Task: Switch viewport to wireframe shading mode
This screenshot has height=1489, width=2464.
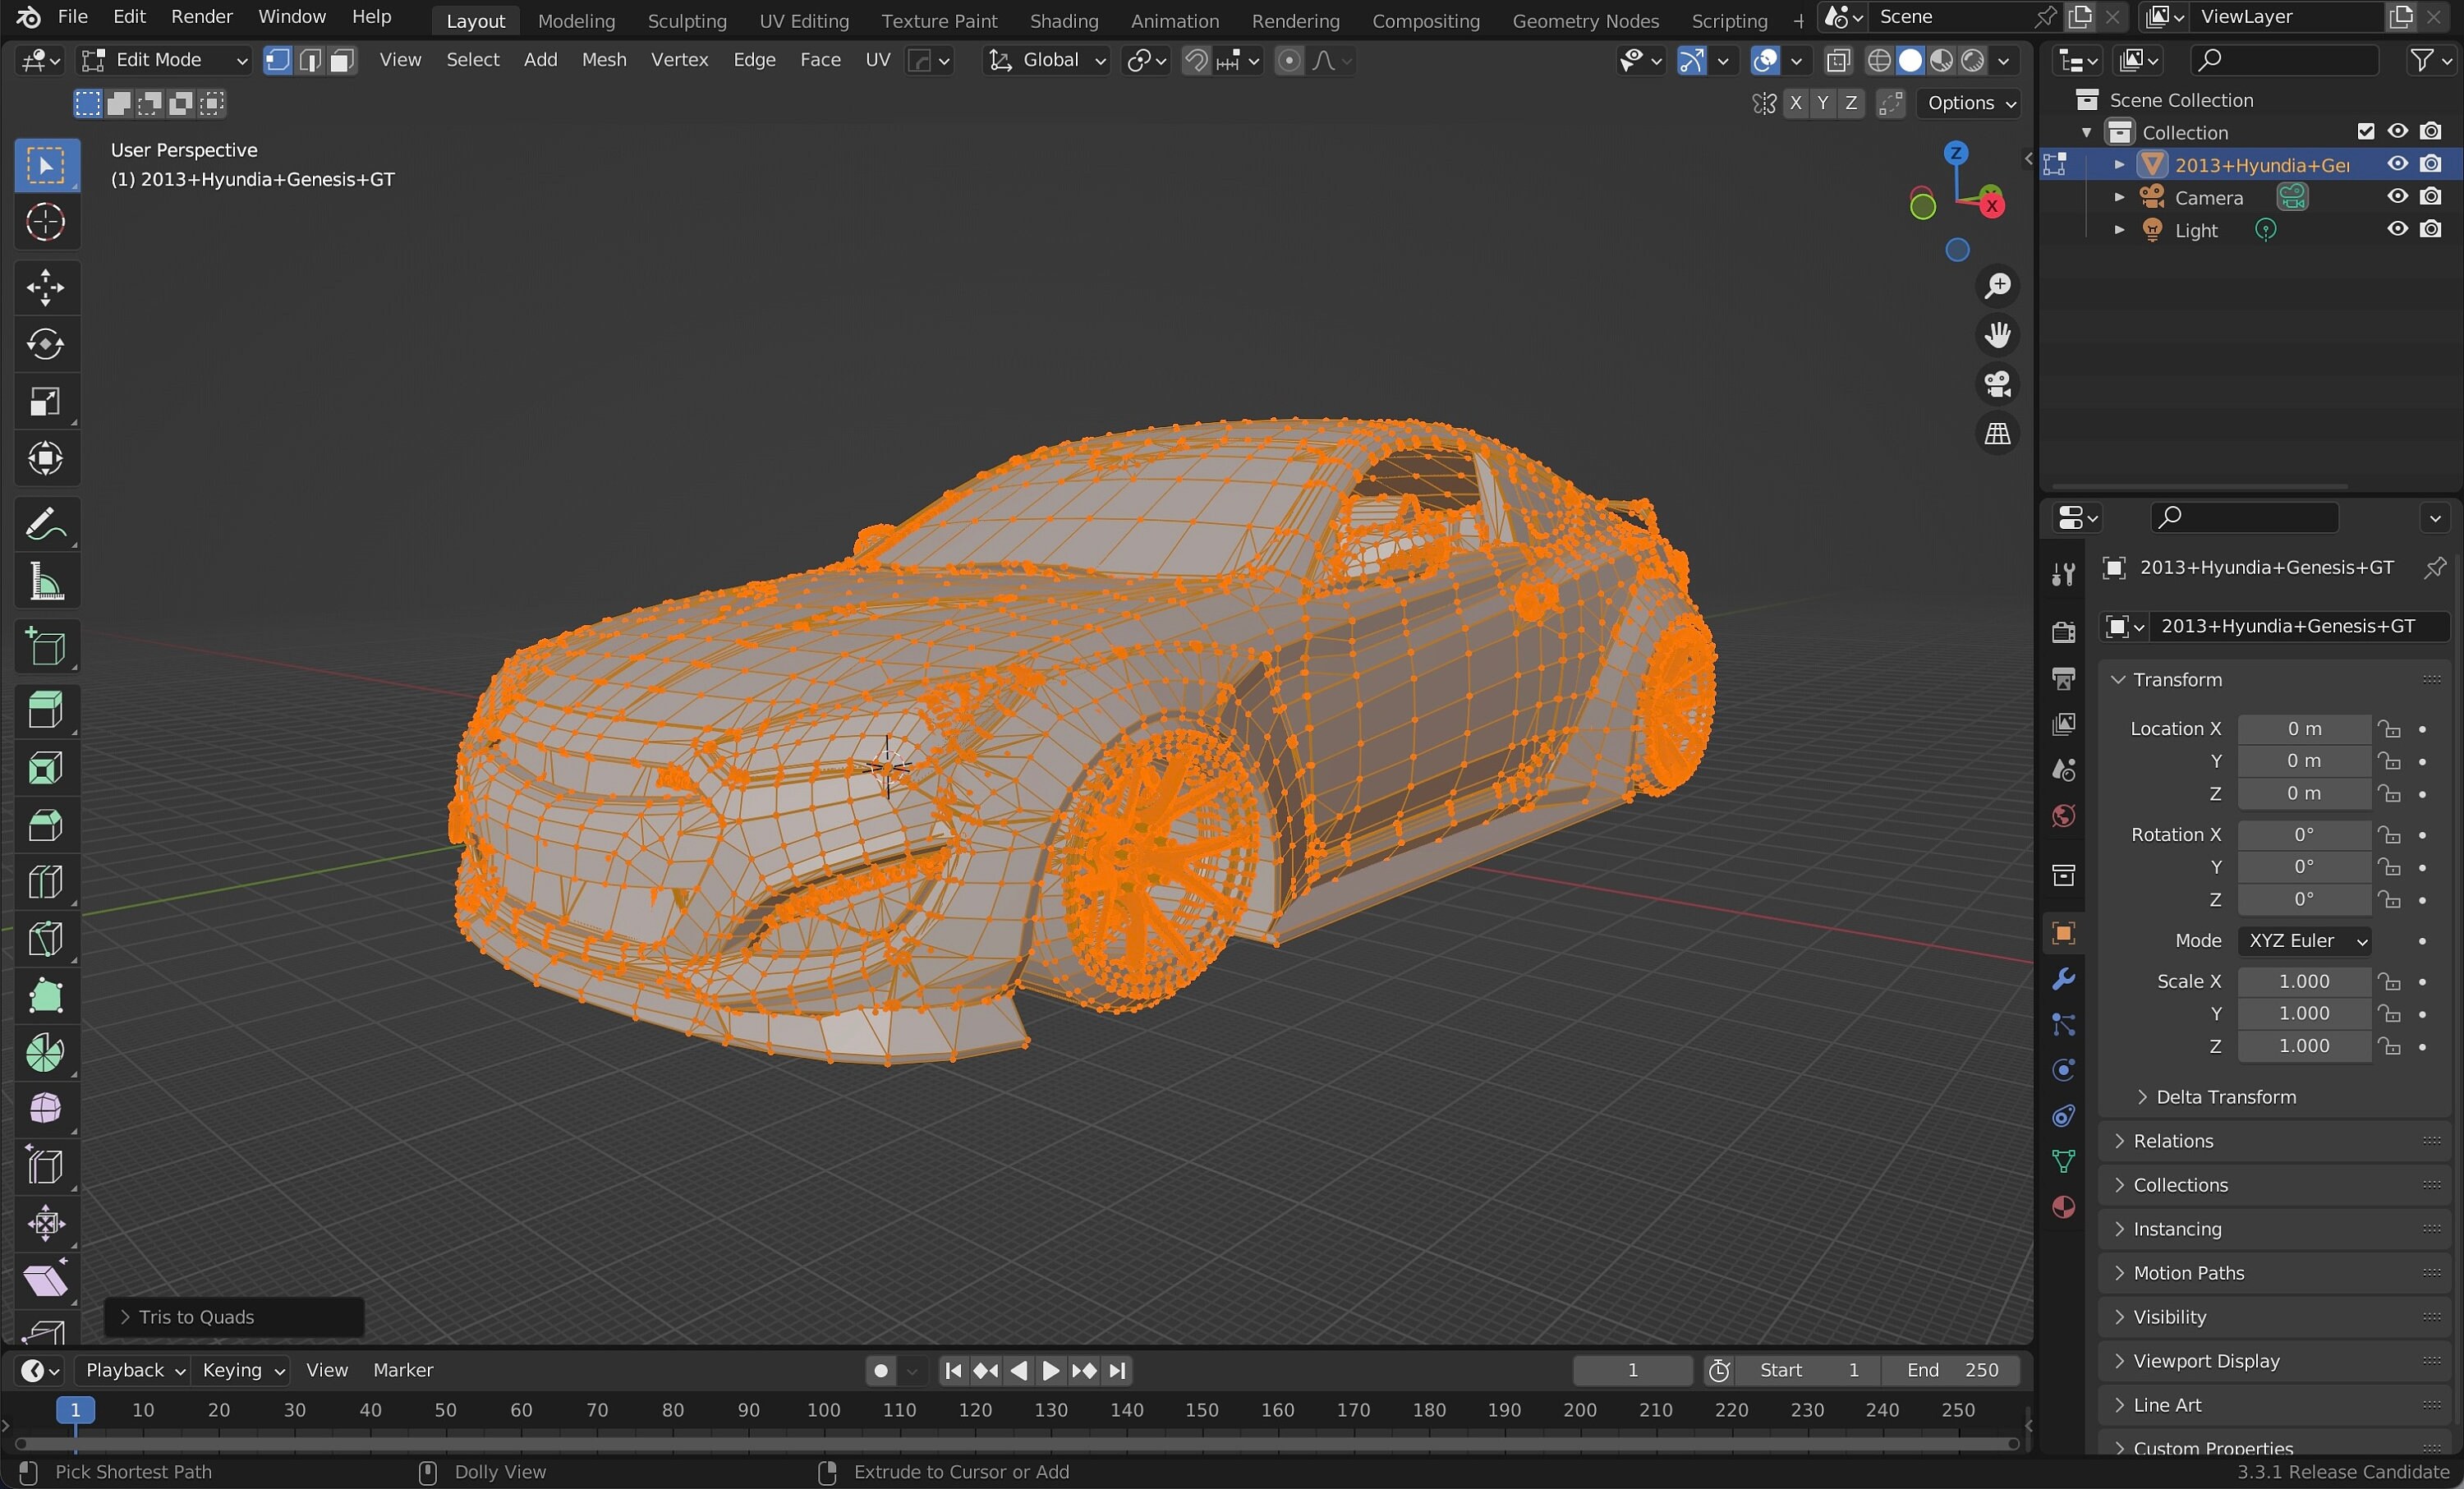Action: [x=1880, y=60]
